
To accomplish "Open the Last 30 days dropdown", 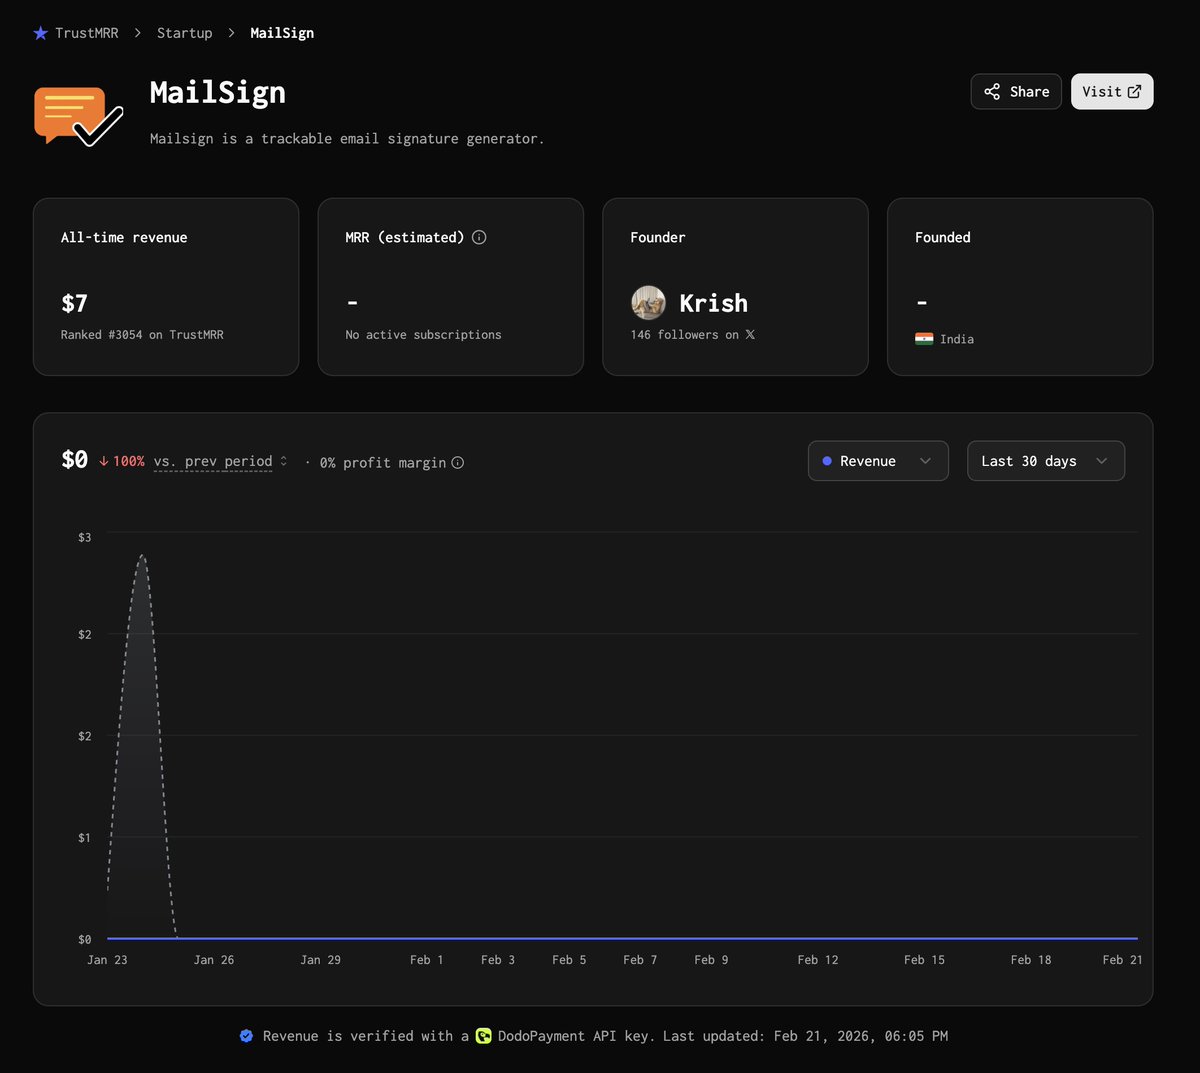I will tap(1046, 461).
